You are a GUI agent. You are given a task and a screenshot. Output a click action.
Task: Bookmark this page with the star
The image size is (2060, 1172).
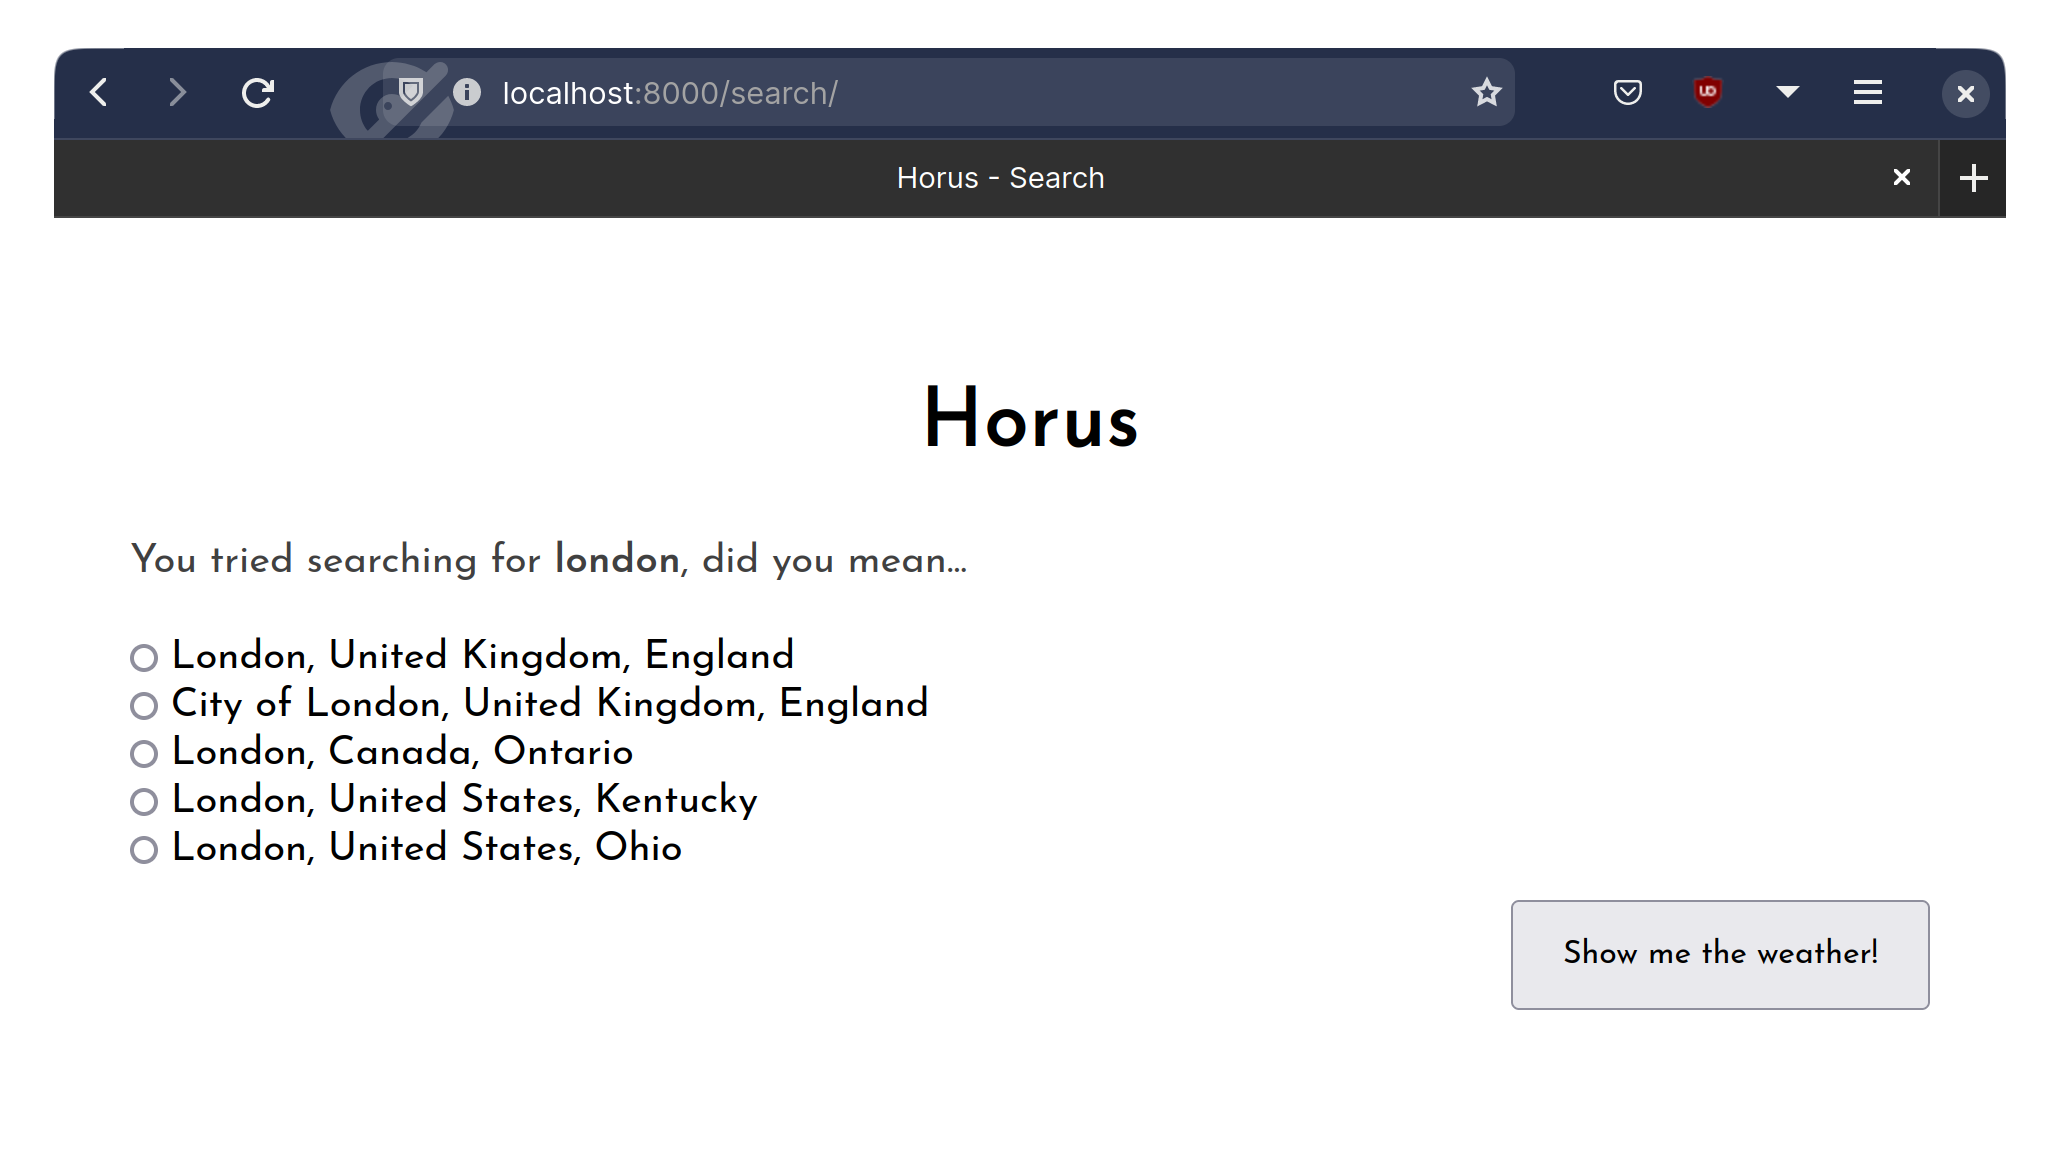1486,93
